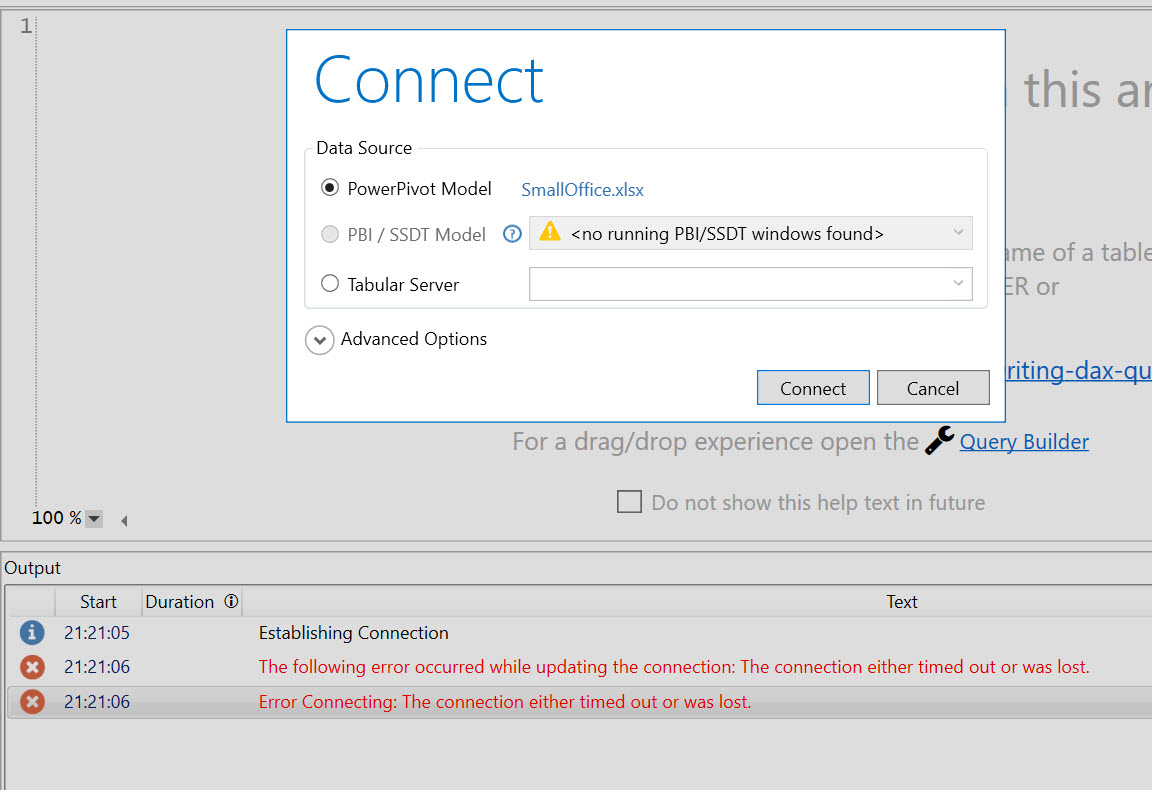The height and width of the screenshot is (790, 1152).
Task: Sort the Output list by the Start column
Action: pos(97,601)
